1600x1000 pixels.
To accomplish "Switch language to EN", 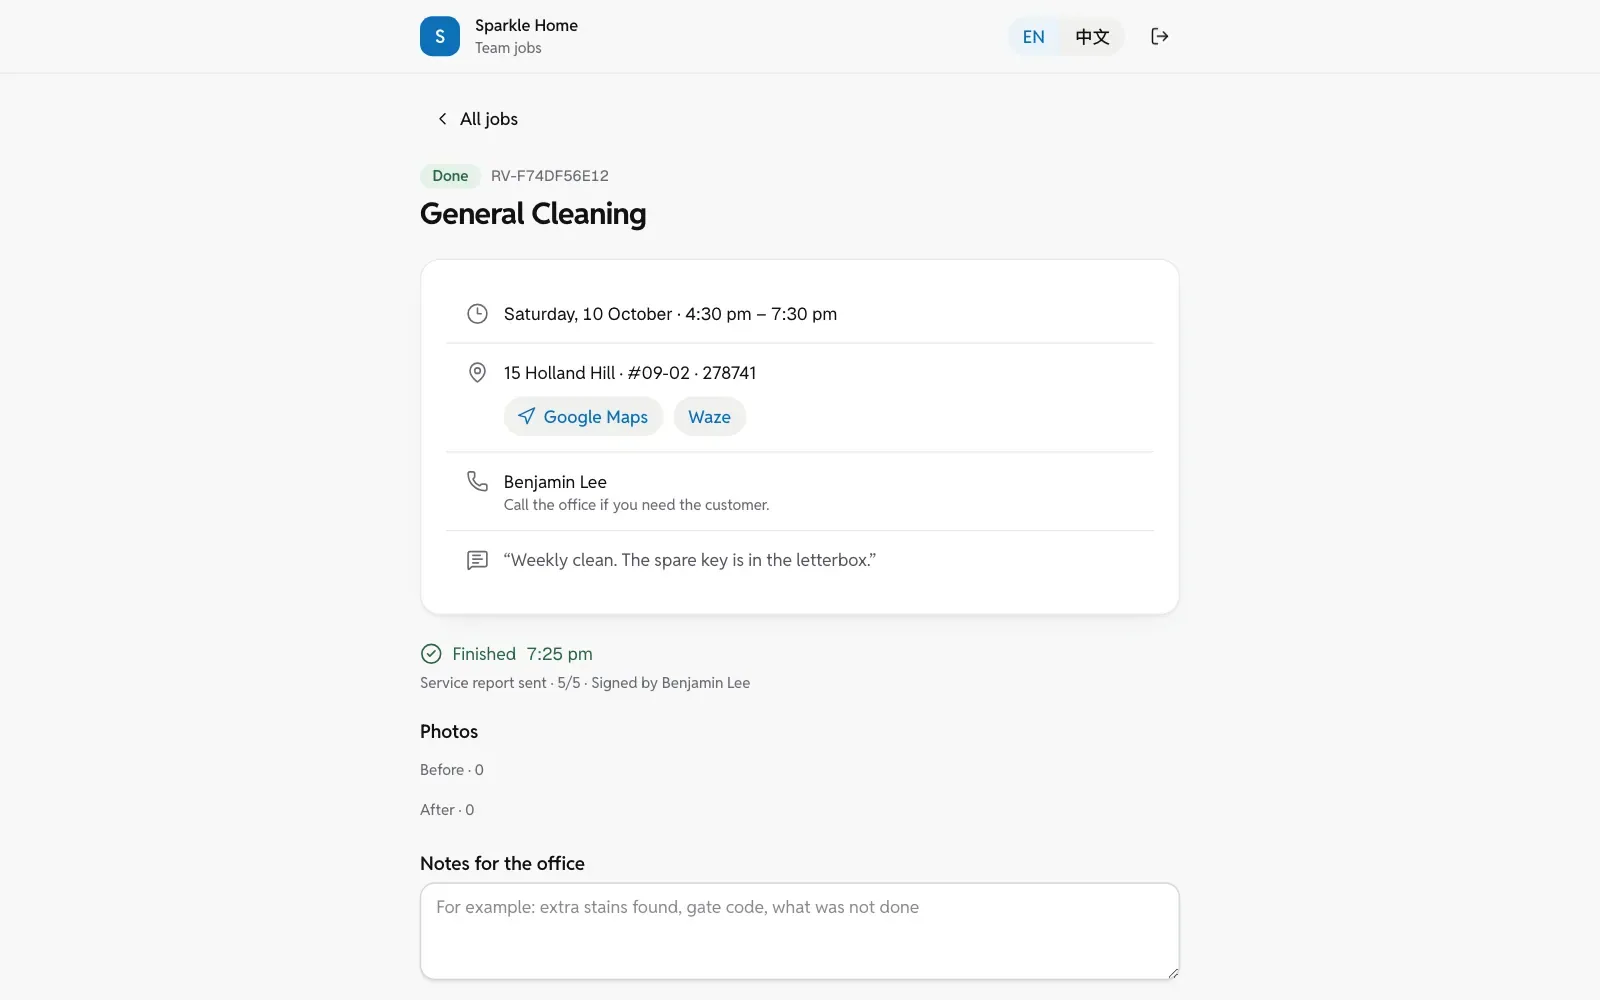I will click(1034, 37).
